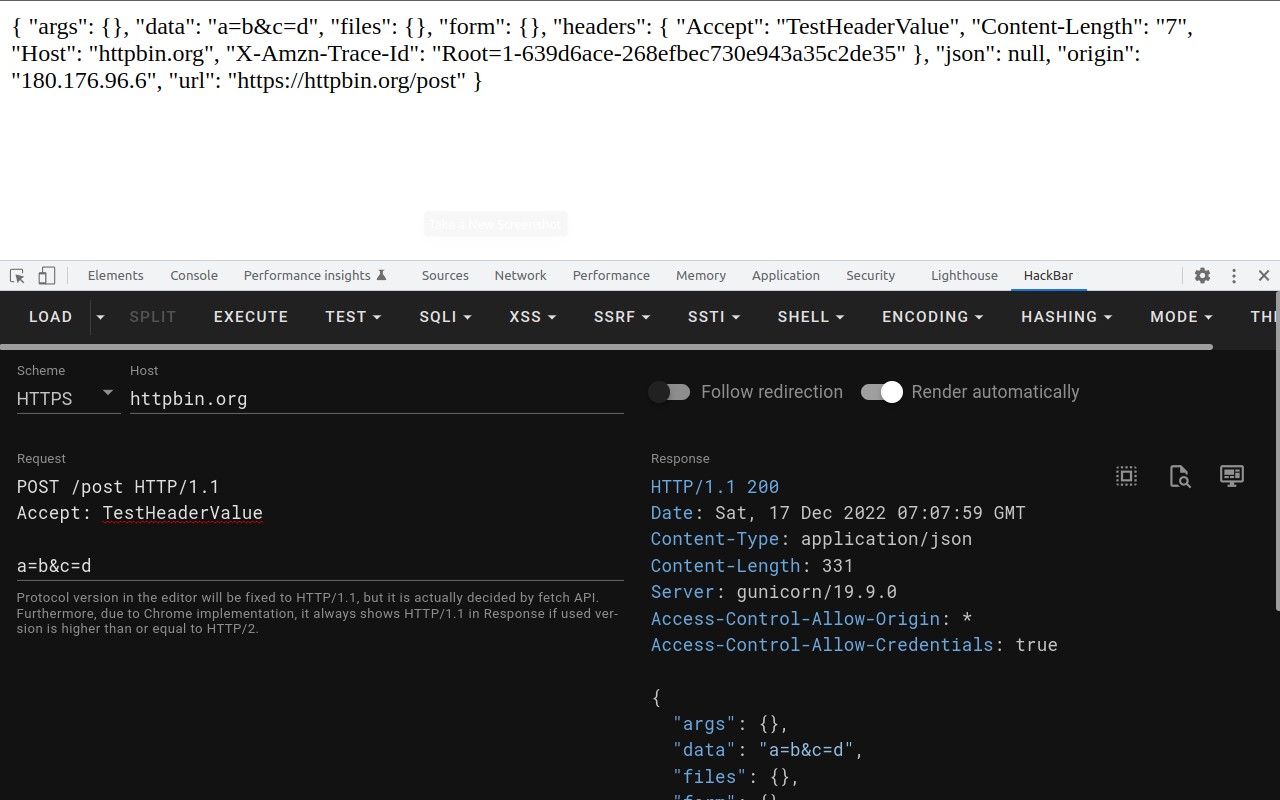This screenshot has height=800, width=1280.
Task: Click the render response monitor icon
Action: pyautogui.click(x=1232, y=476)
